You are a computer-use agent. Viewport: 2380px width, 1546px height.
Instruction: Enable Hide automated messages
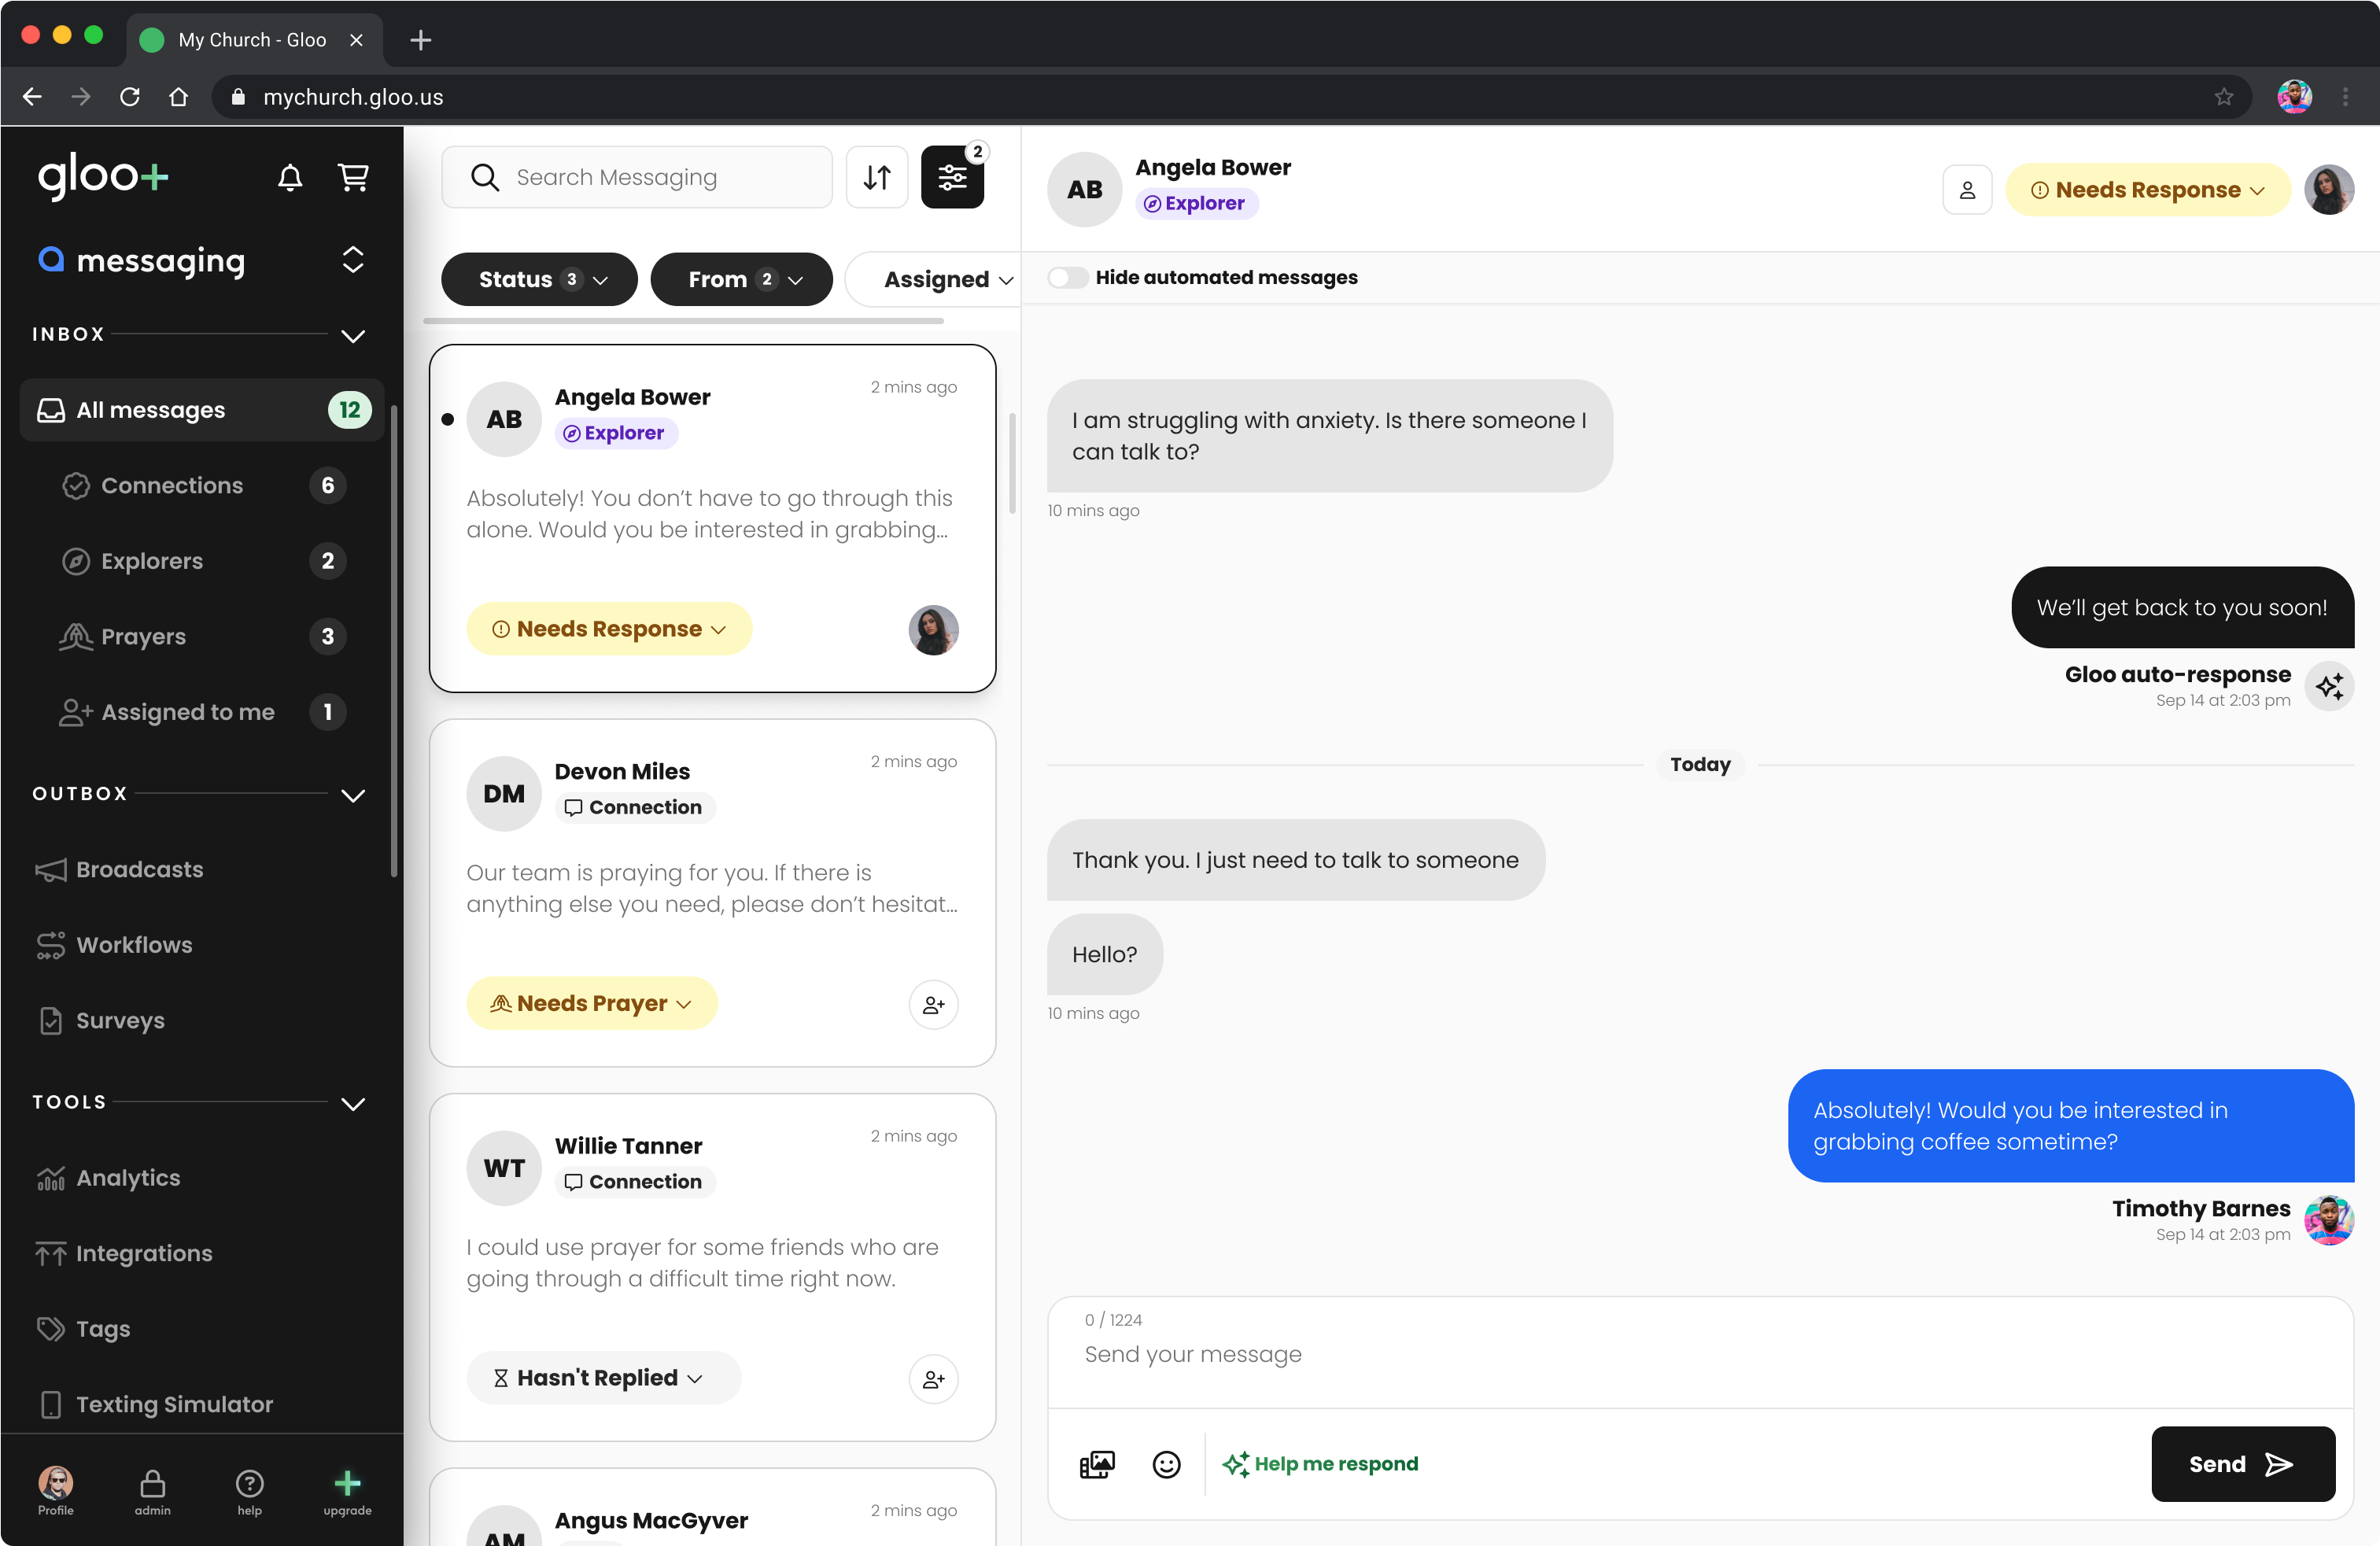[x=1067, y=278]
